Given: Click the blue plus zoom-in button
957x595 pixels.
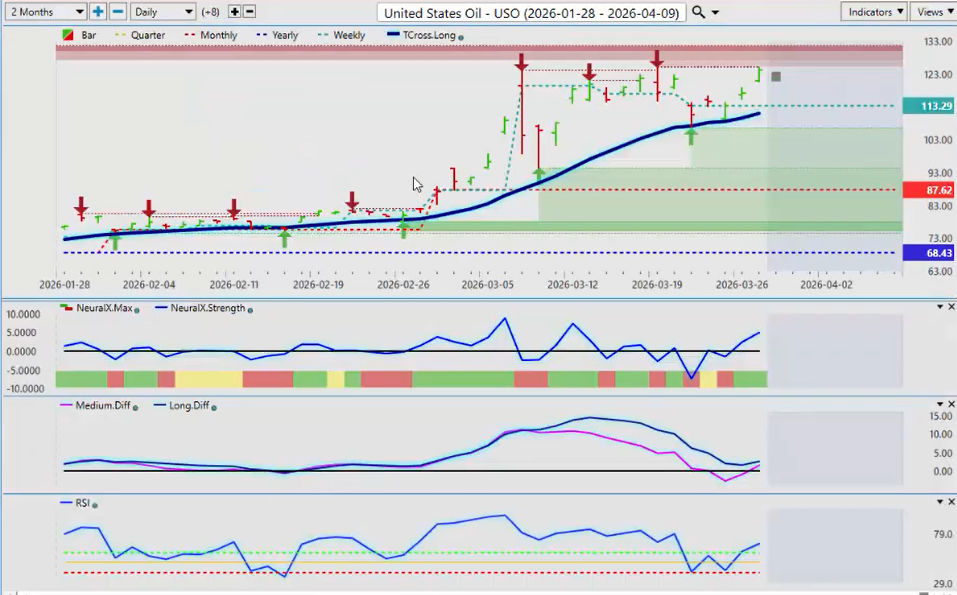Looking at the screenshot, I should click(98, 12).
